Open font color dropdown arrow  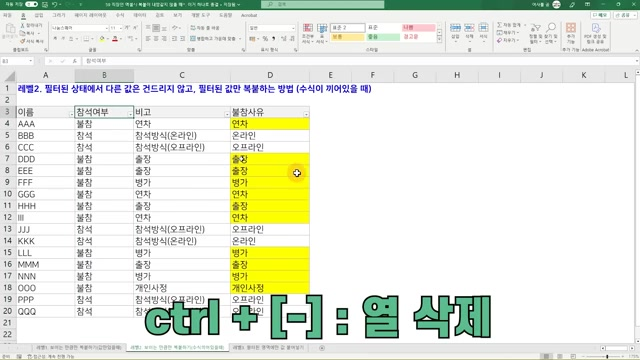click(121, 39)
